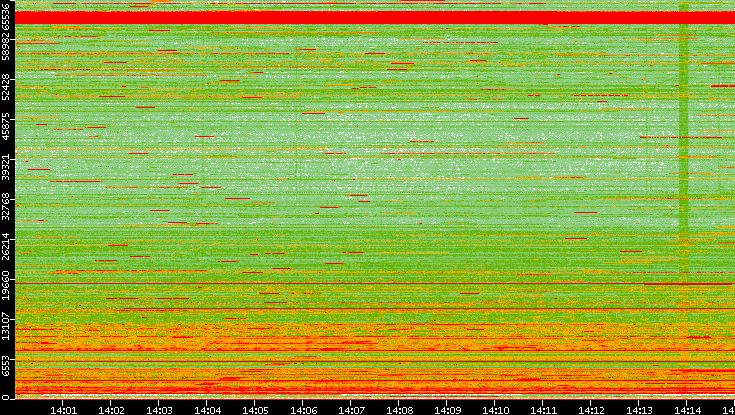Screen dimensions: 735x415
Task: Select the 14:08 axis label
Action: pos(399,410)
